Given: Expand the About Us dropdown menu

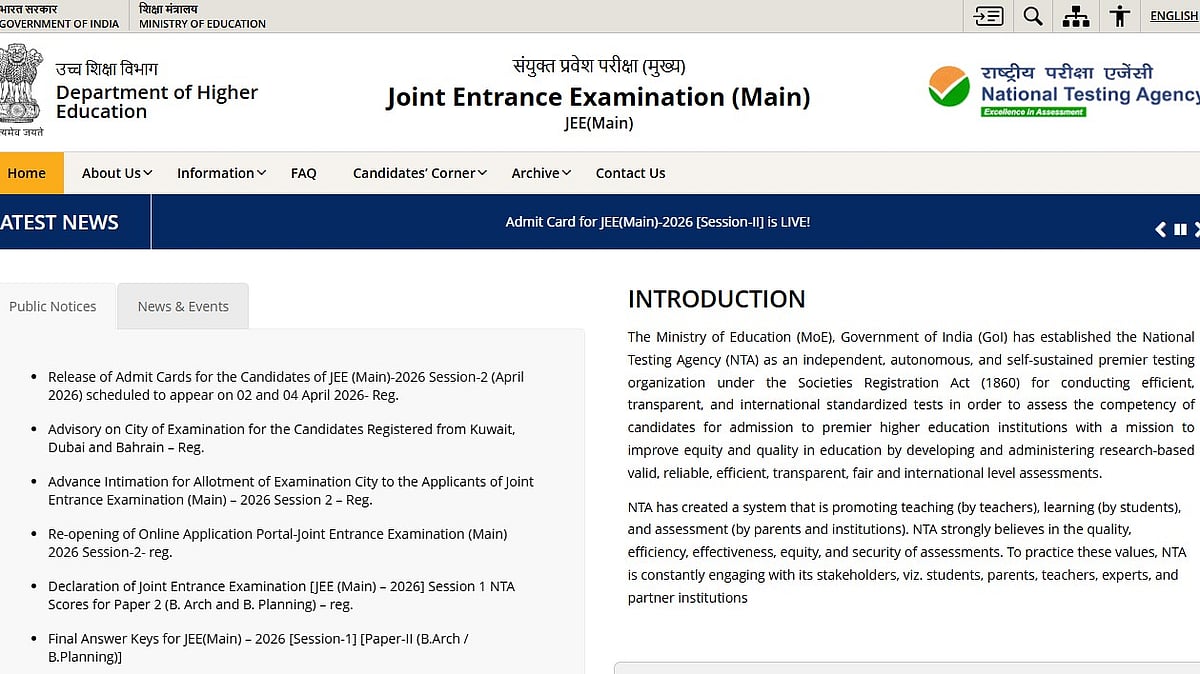Looking at the screenshot, I should 117,173.
